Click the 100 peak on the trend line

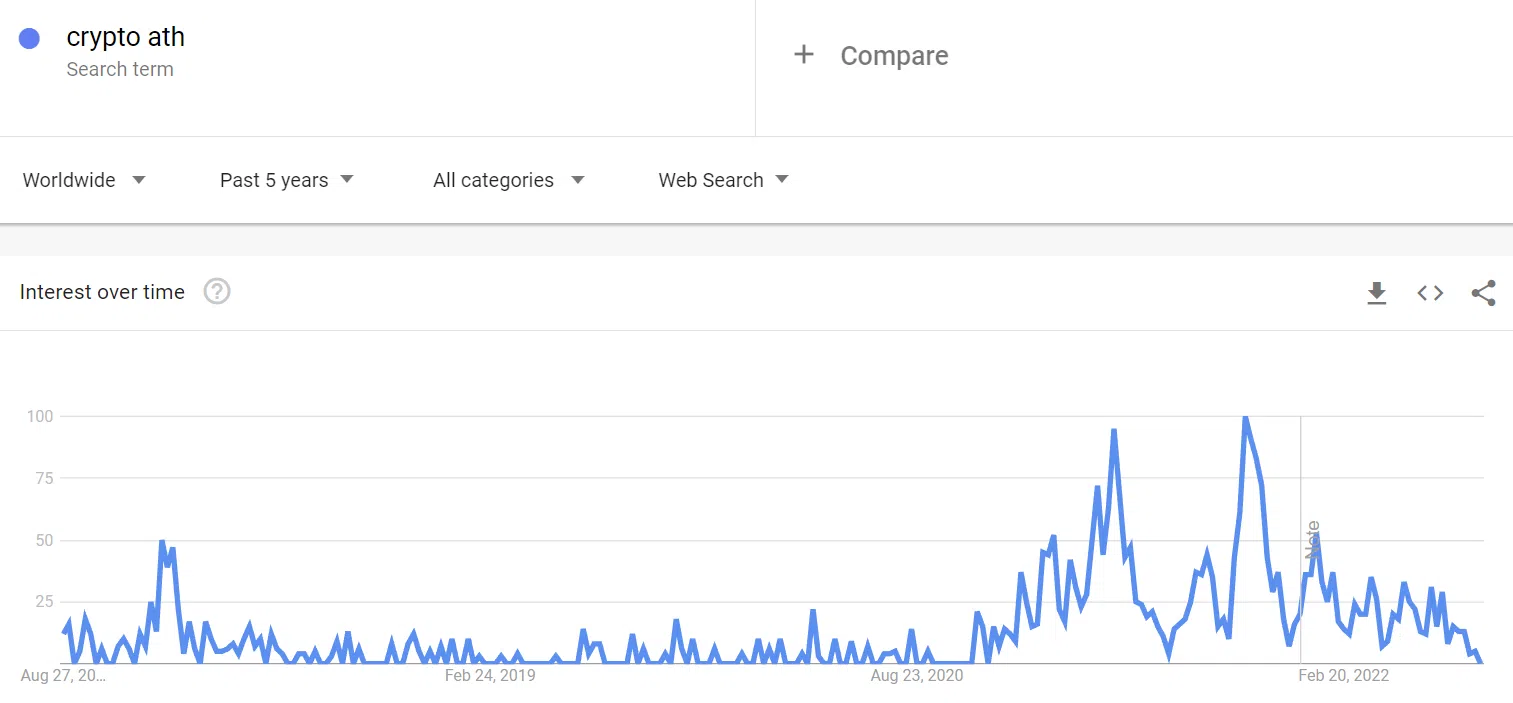coord(1245,417)
